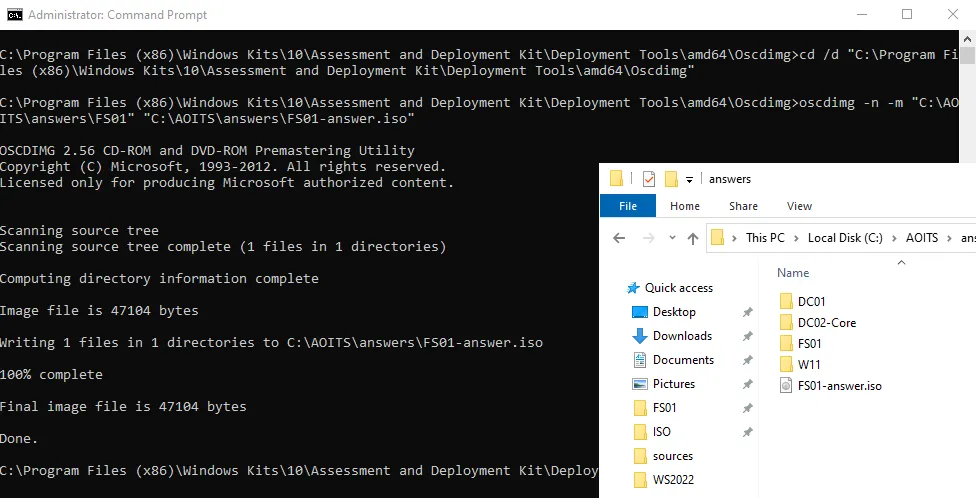Click the Documents page icon
Screen dimensions: 976x498
[x=640, y=360]
